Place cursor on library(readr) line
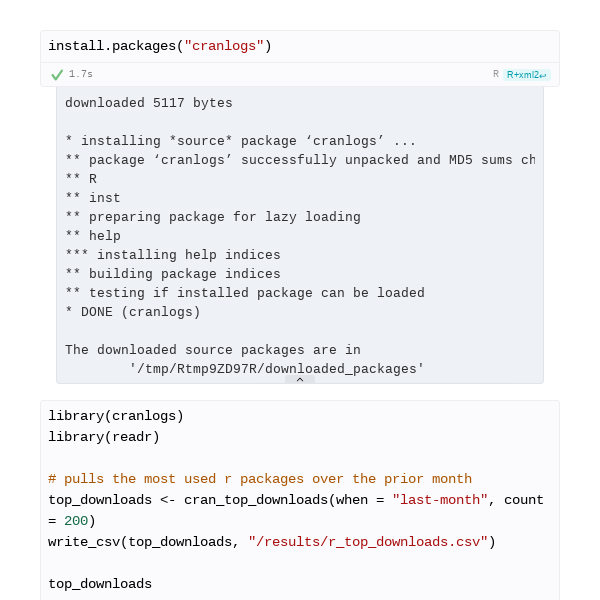 click(104, 437)
